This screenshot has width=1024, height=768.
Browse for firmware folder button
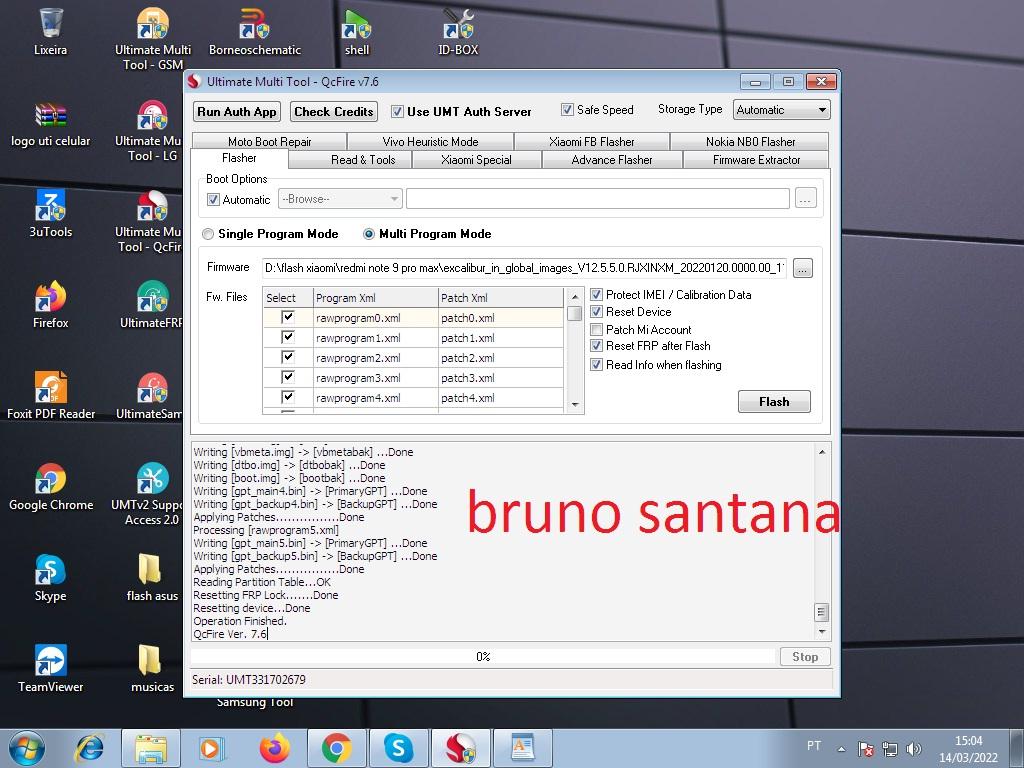pyautogui.click(x=803, y=268)
